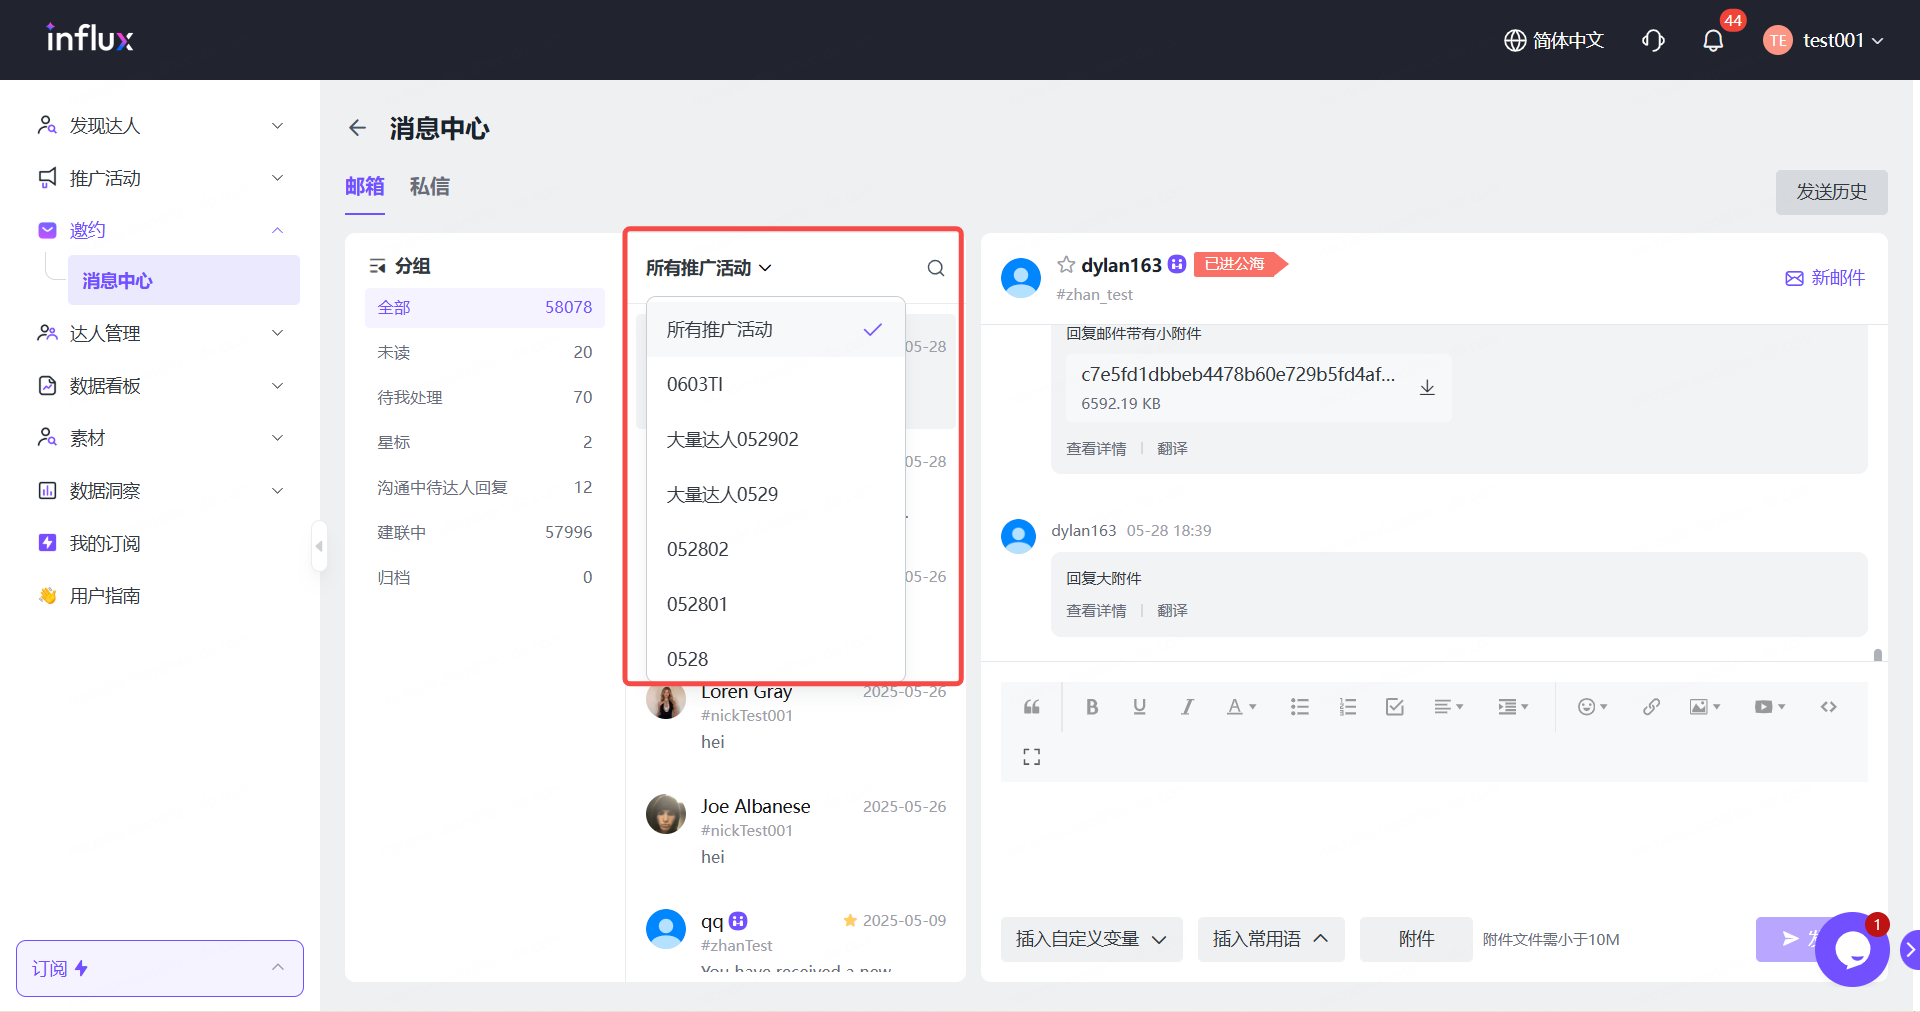The width and height of the screenshot is (1920, 1012).
Task: Apply blockquote formatting in editor
Action: (1032, 707)
